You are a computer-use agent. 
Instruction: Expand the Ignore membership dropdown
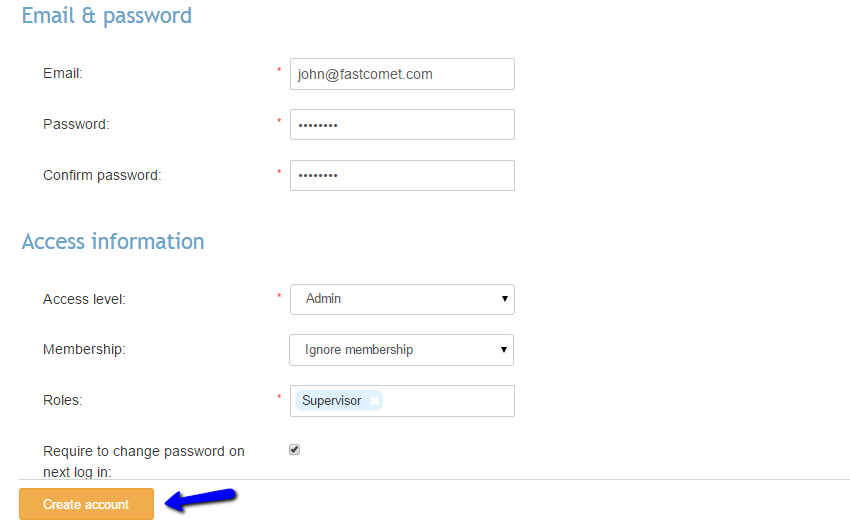click(x=402, y=350)
